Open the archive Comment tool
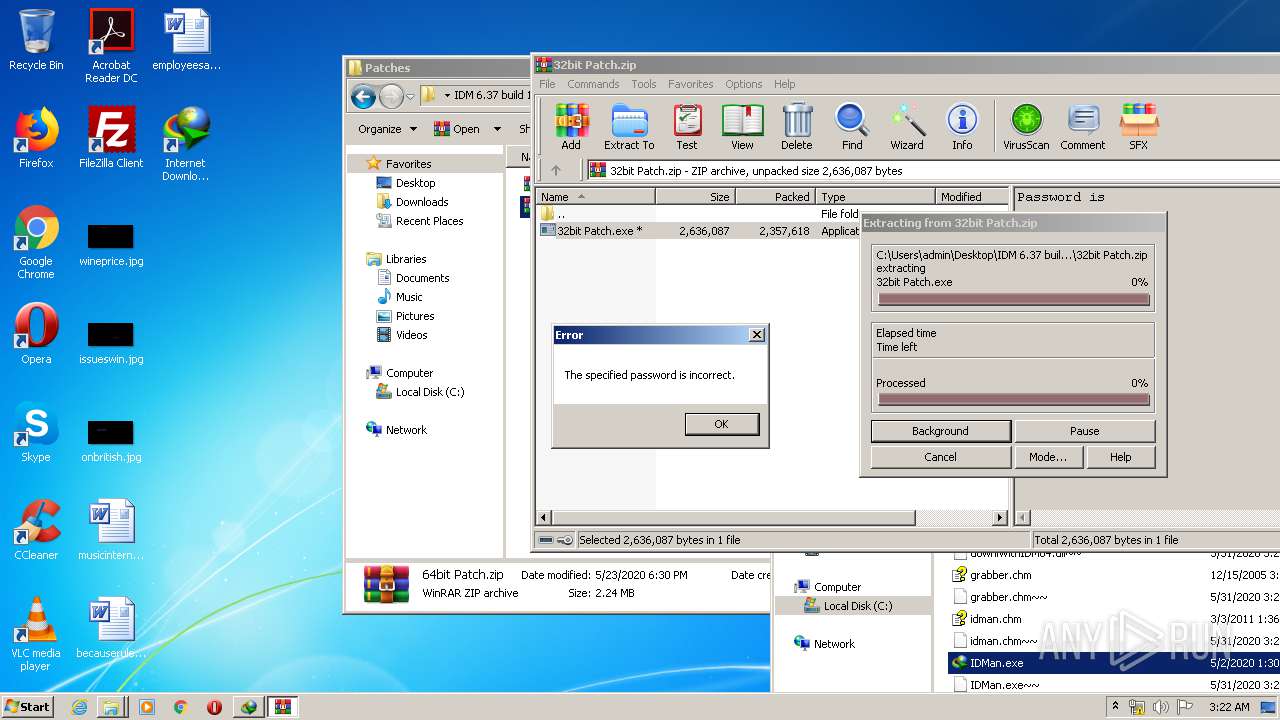This screenshot has width=1280, height=720. point(1083,127)
